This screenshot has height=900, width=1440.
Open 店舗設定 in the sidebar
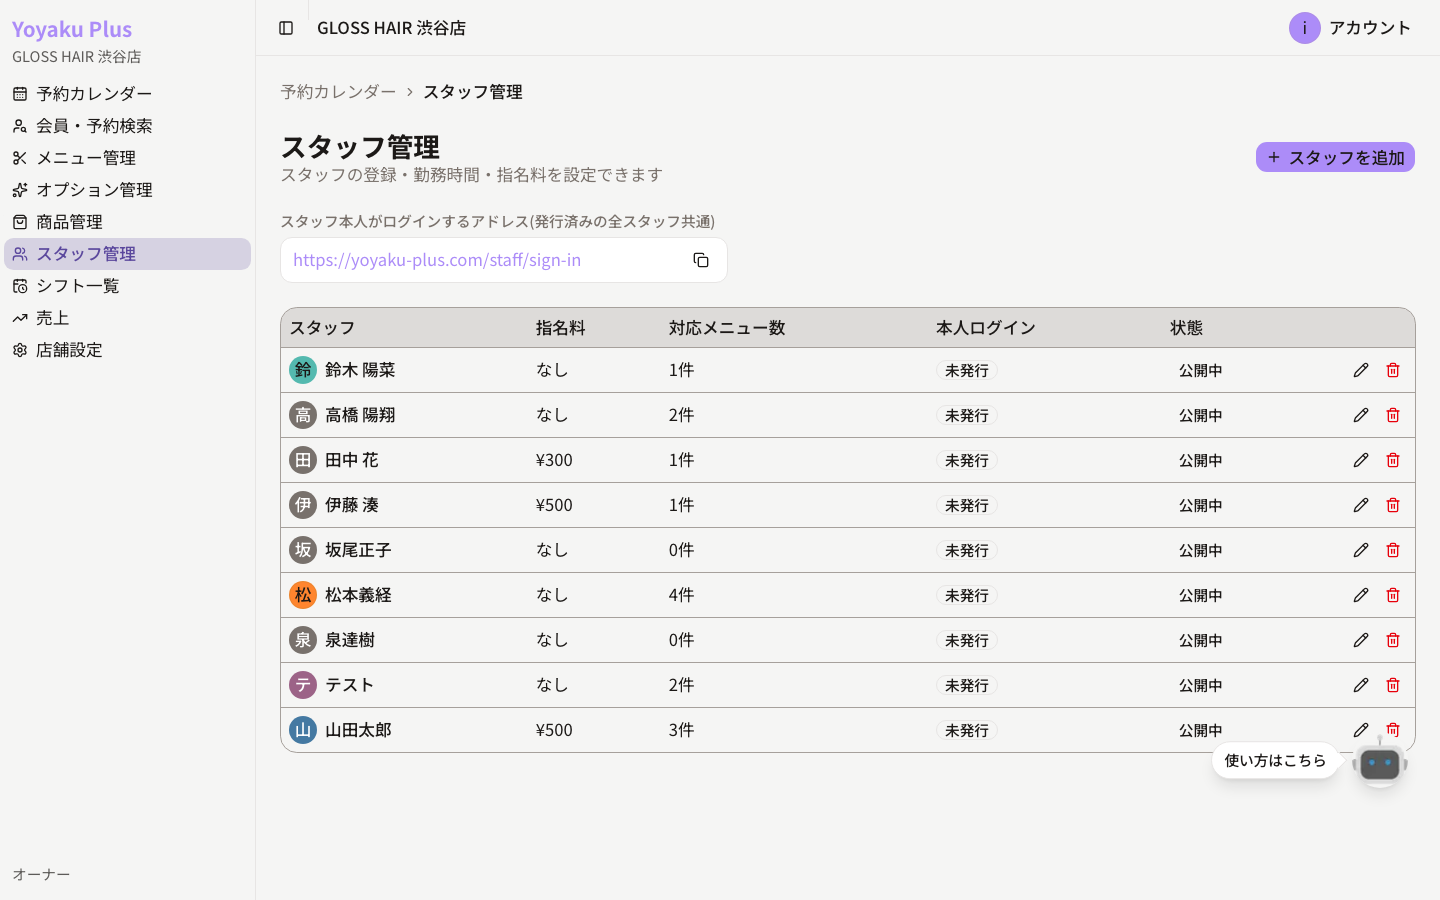point(127,350)
